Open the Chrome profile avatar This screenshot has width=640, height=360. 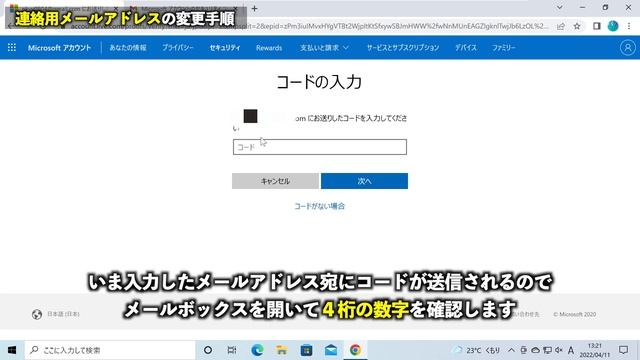tap(613, 26)
